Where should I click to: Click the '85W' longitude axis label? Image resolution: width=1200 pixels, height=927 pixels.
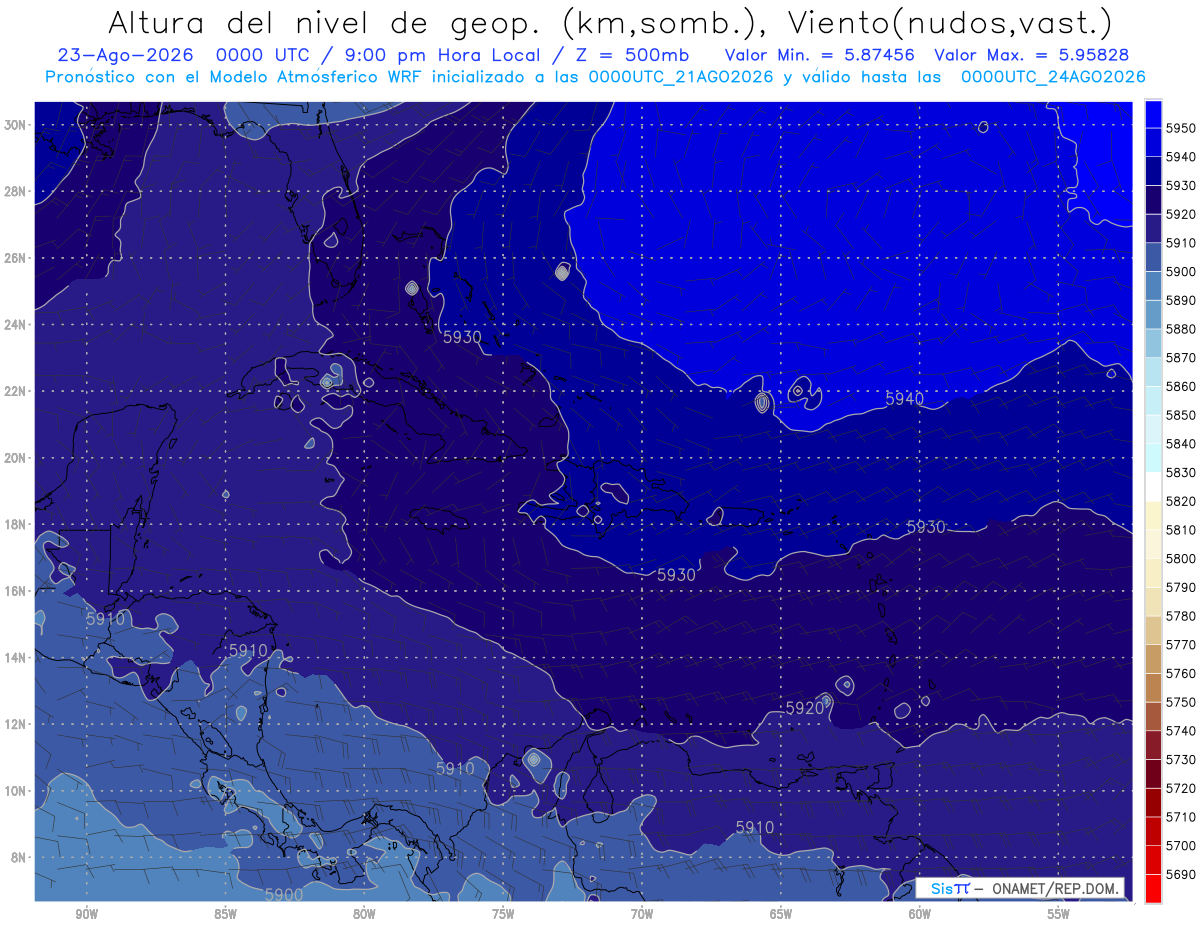(x=225, y=914)
